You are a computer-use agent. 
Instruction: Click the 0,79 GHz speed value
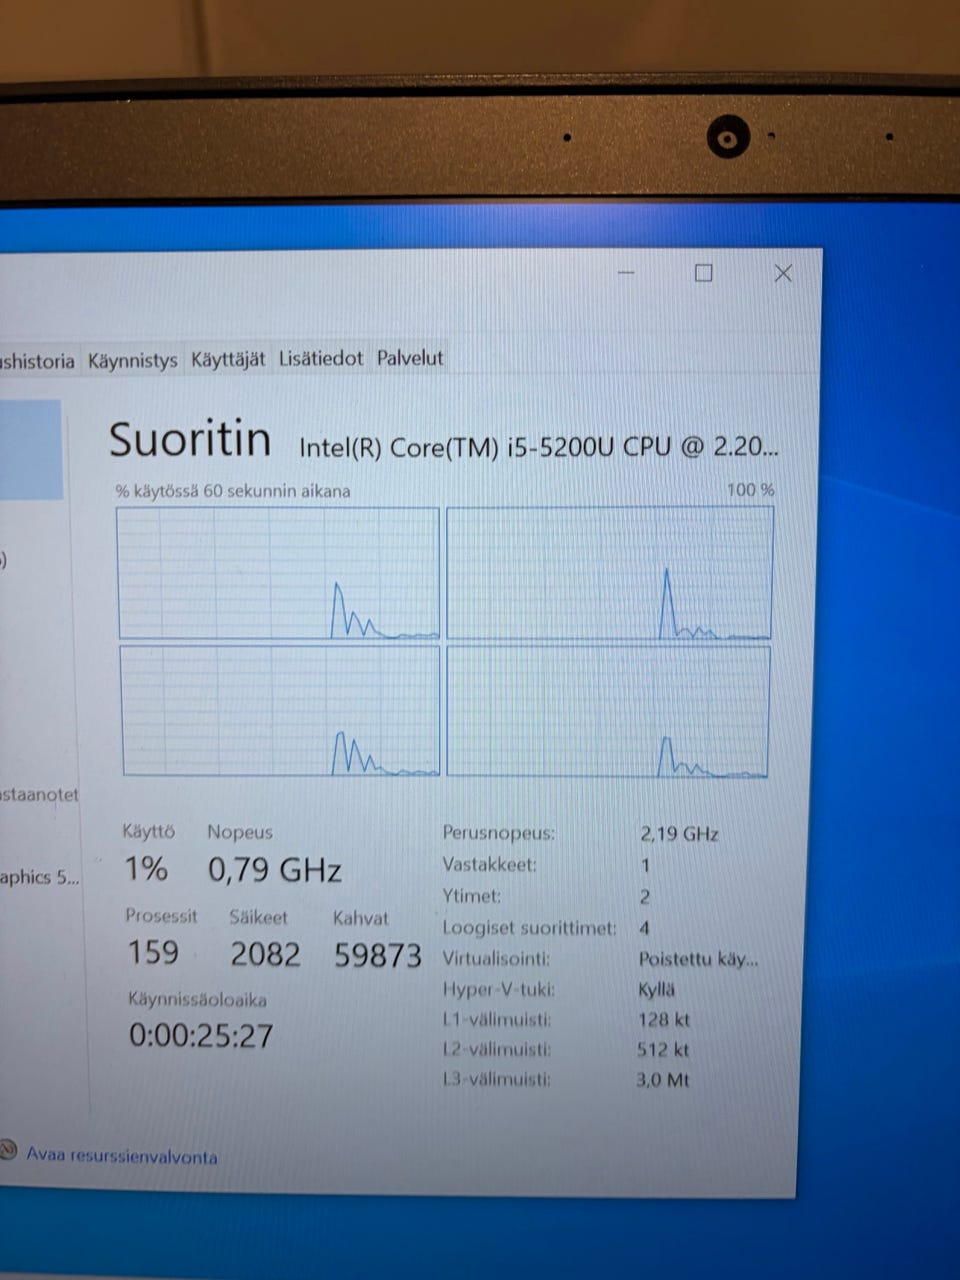pos(275,870)
